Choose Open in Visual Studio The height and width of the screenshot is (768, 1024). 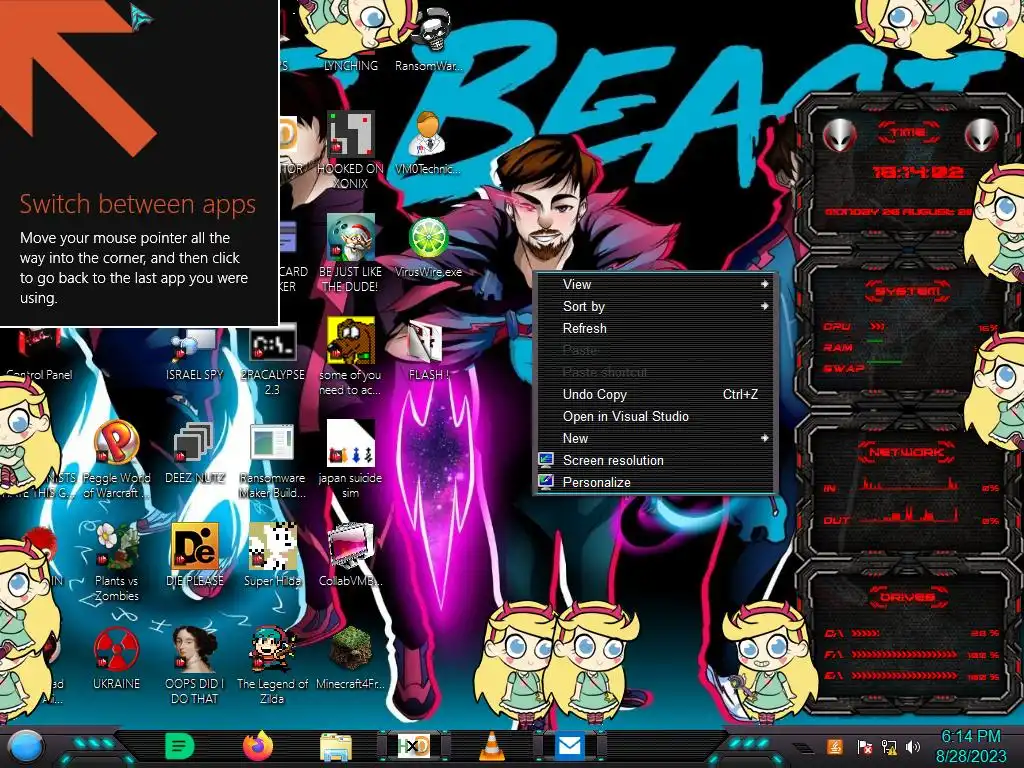tap(655, 416)
